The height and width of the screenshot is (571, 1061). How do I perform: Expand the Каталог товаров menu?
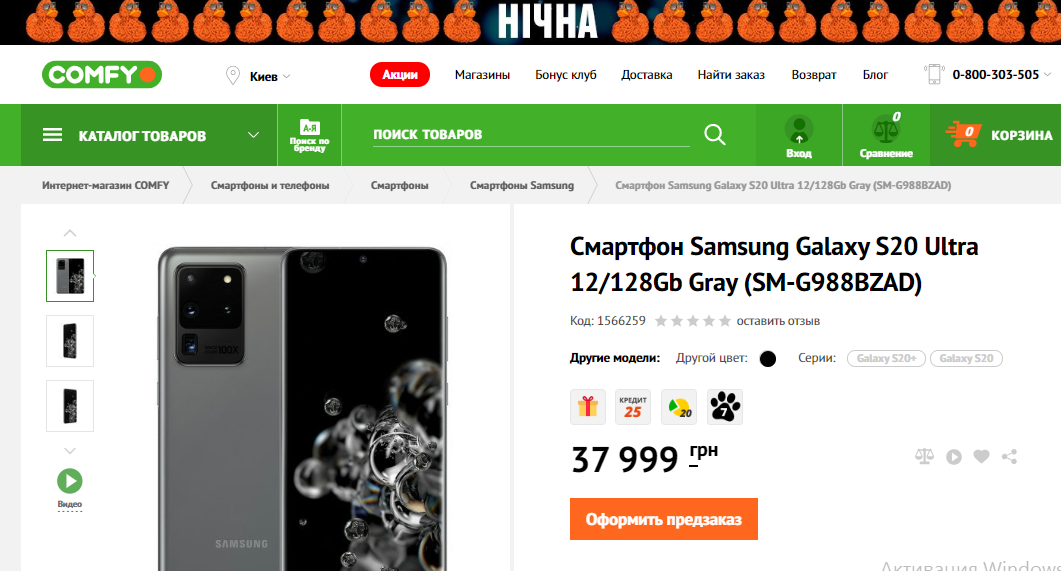(x=150, y=135)
